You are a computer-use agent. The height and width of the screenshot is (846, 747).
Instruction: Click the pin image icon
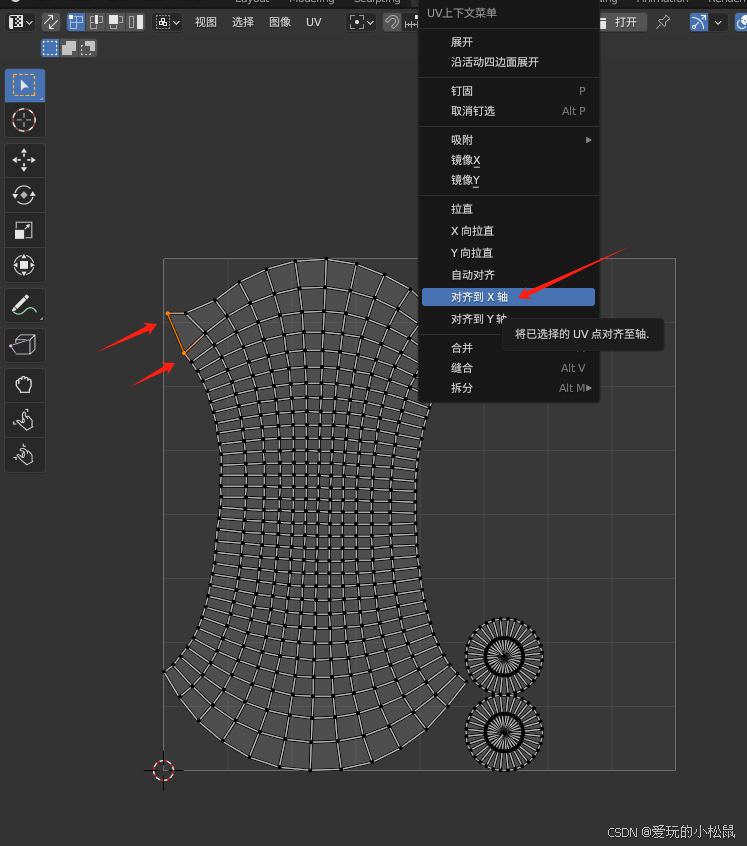pyautogui.click(x=663, y=22)
